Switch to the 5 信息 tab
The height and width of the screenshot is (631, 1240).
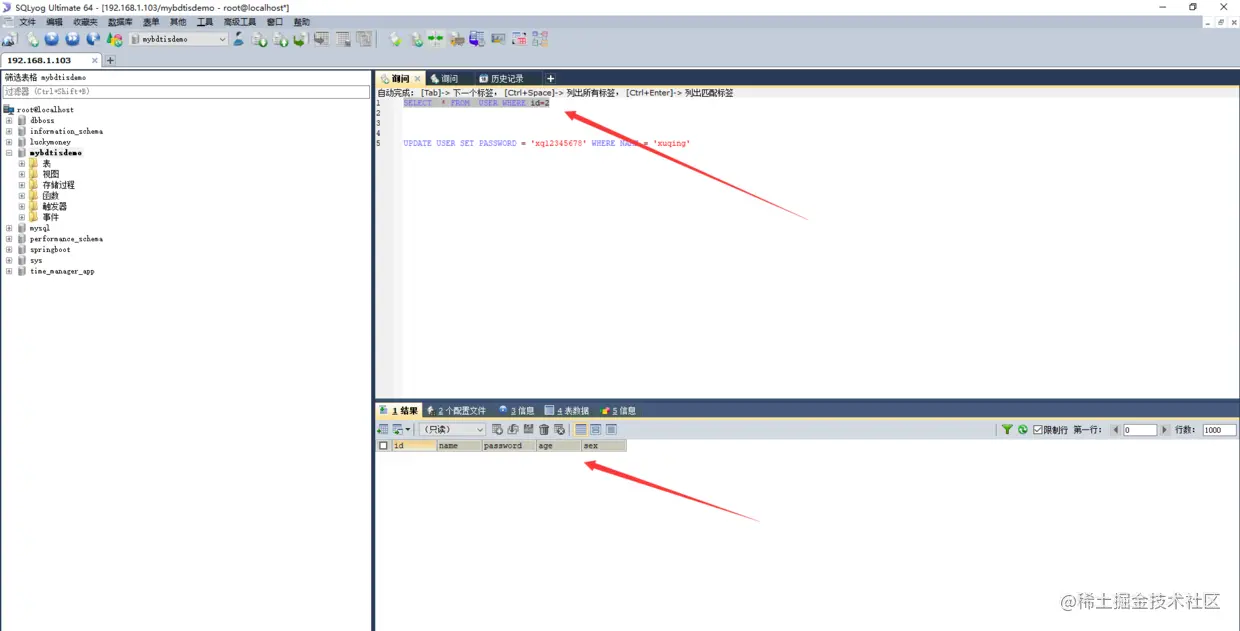click(619, 411)
